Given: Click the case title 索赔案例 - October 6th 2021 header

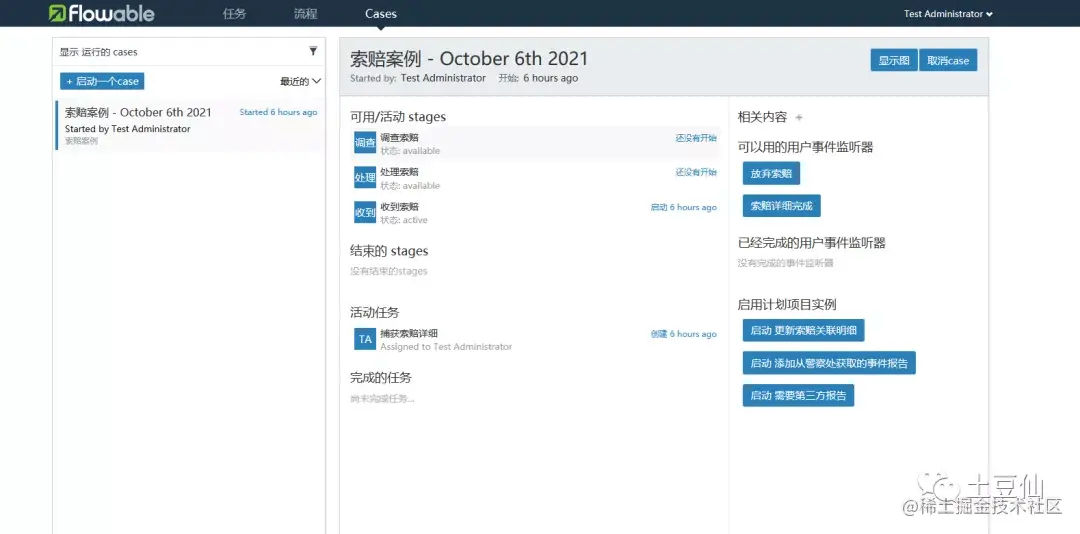Looking at the screenshot, I should click(x=469, y=58).
